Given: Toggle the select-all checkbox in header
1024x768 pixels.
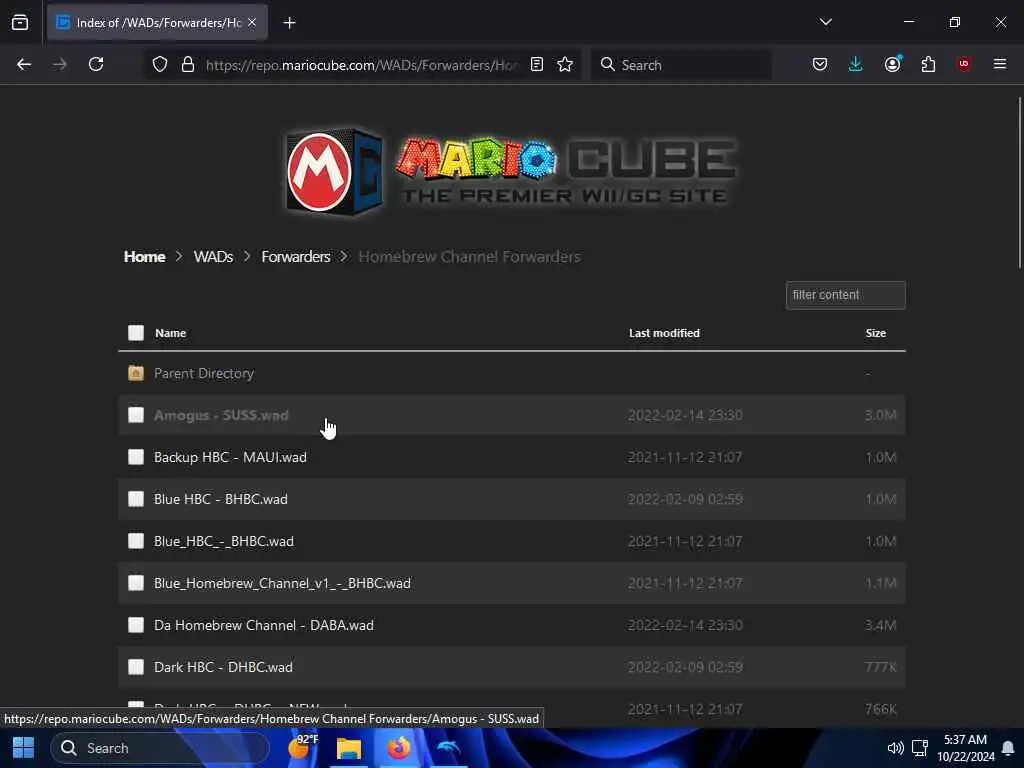Looking at the screenshot, I should [136, 333].
